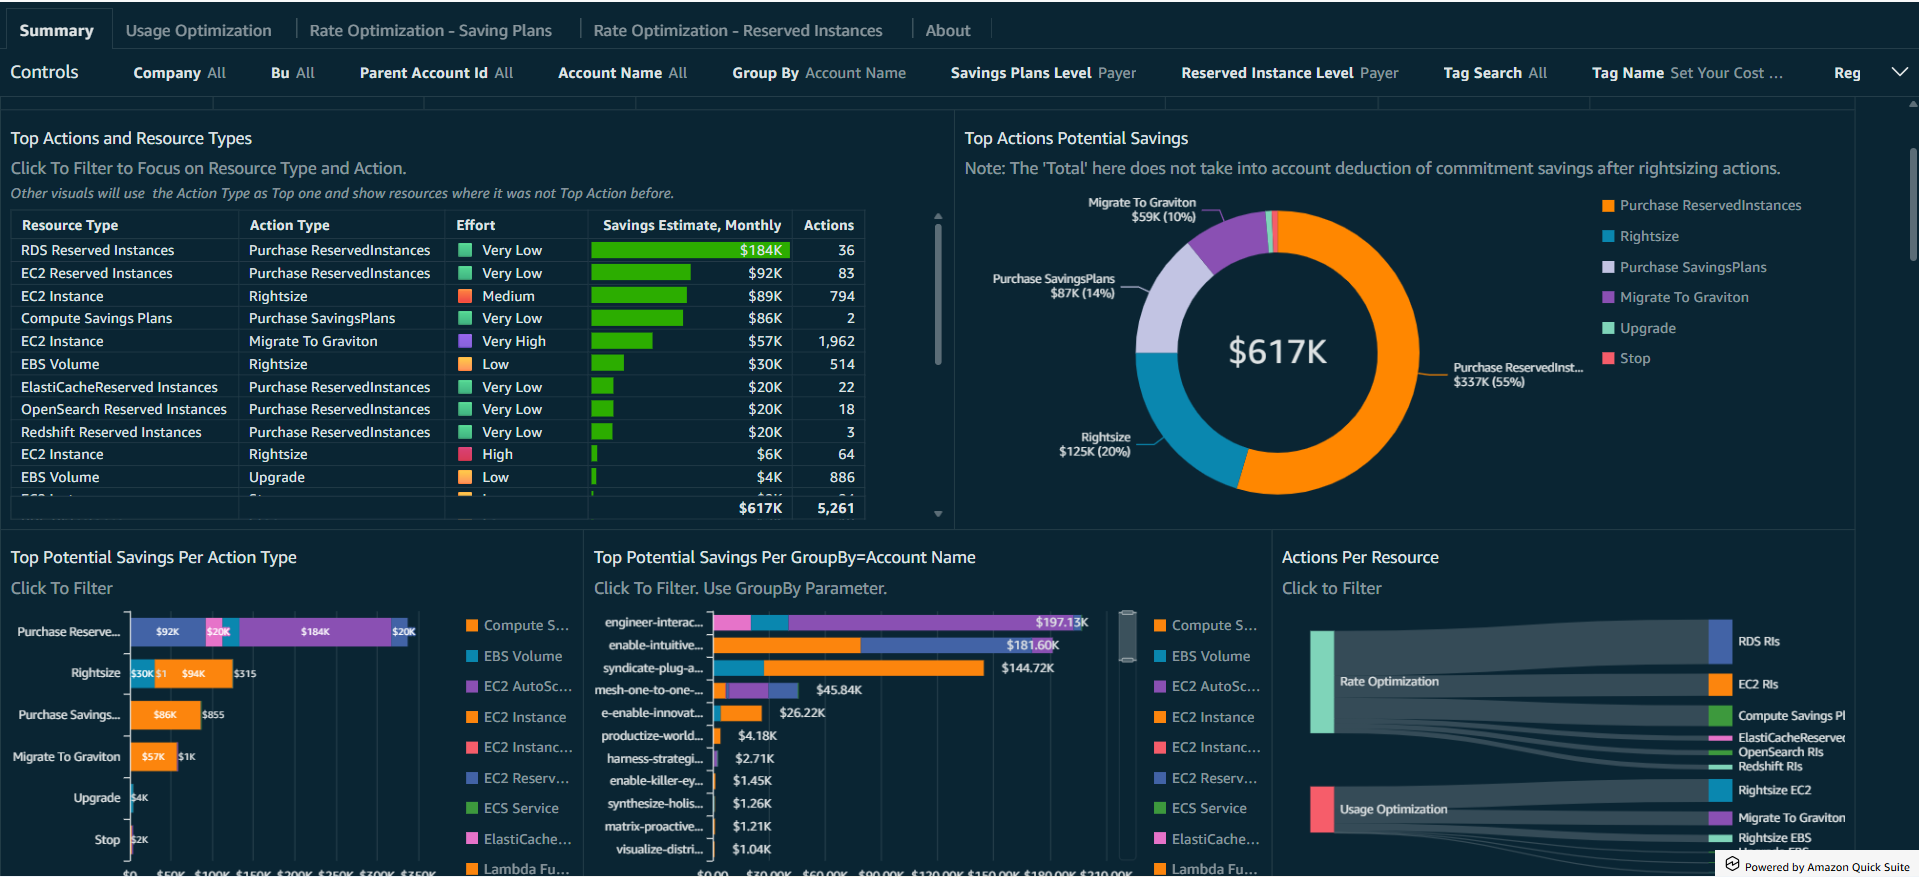The image size is (1919, 877).
Task: Click the Migrate To Graviton donut legend swatch
Action: click(x=1608, y=297)
